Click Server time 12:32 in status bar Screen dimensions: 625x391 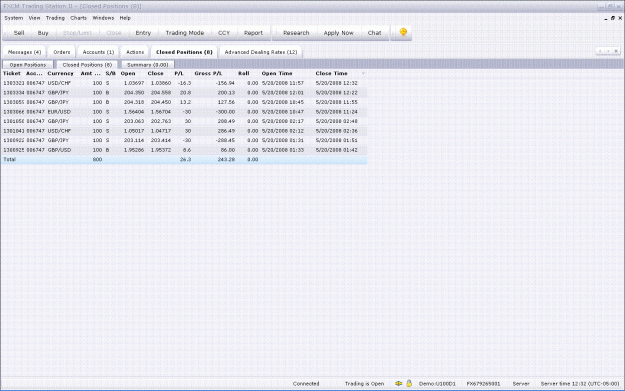580,383
